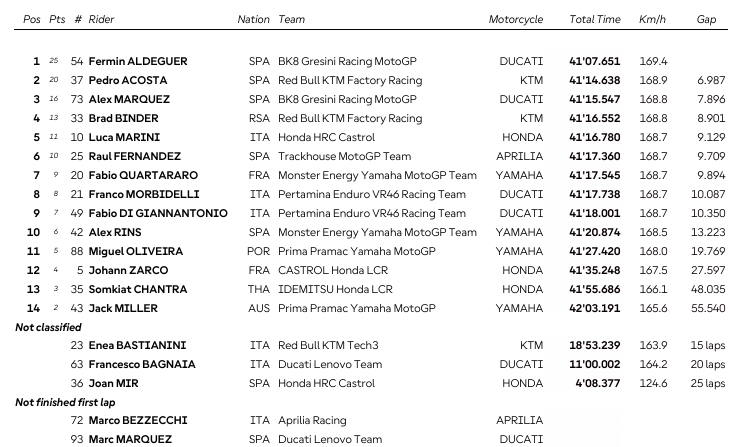Click the Rider column header
This screenshot has height=447, width=737.
101,19
